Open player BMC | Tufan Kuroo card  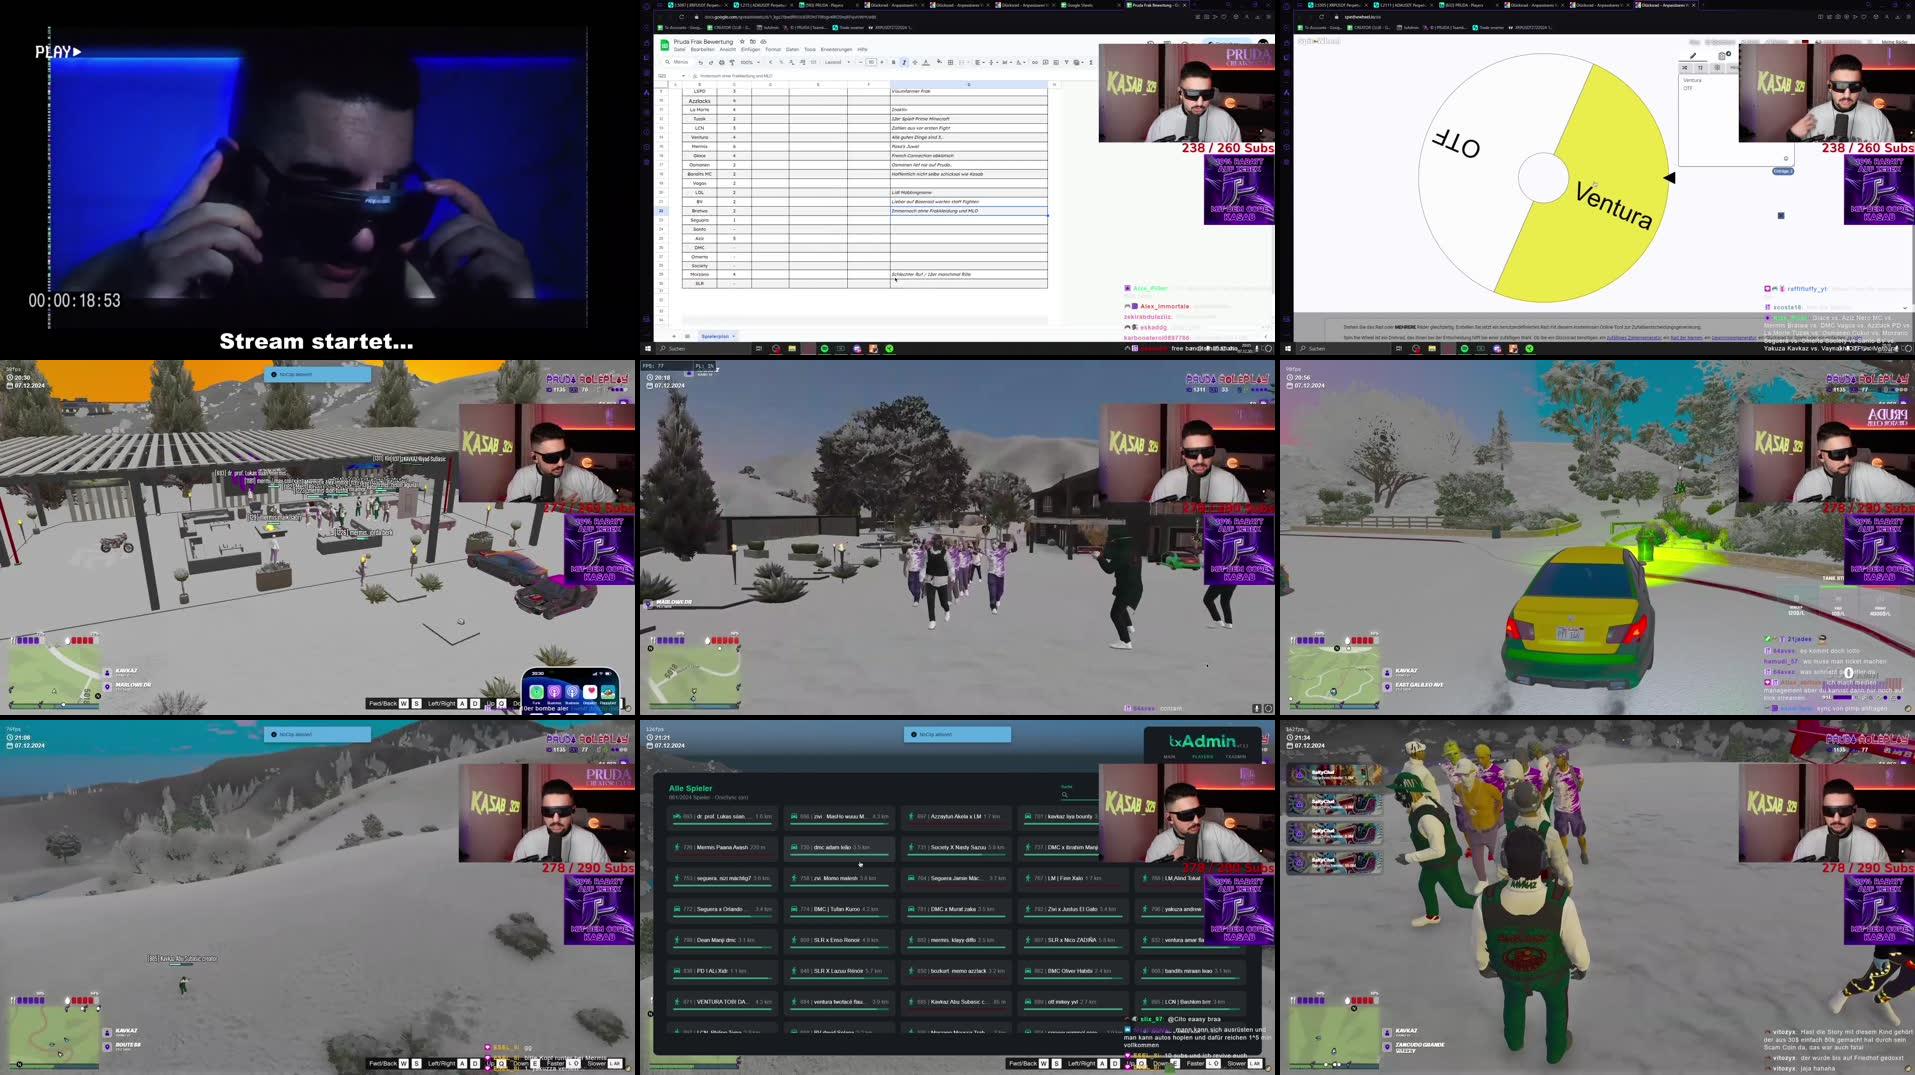tap(838, 909)
